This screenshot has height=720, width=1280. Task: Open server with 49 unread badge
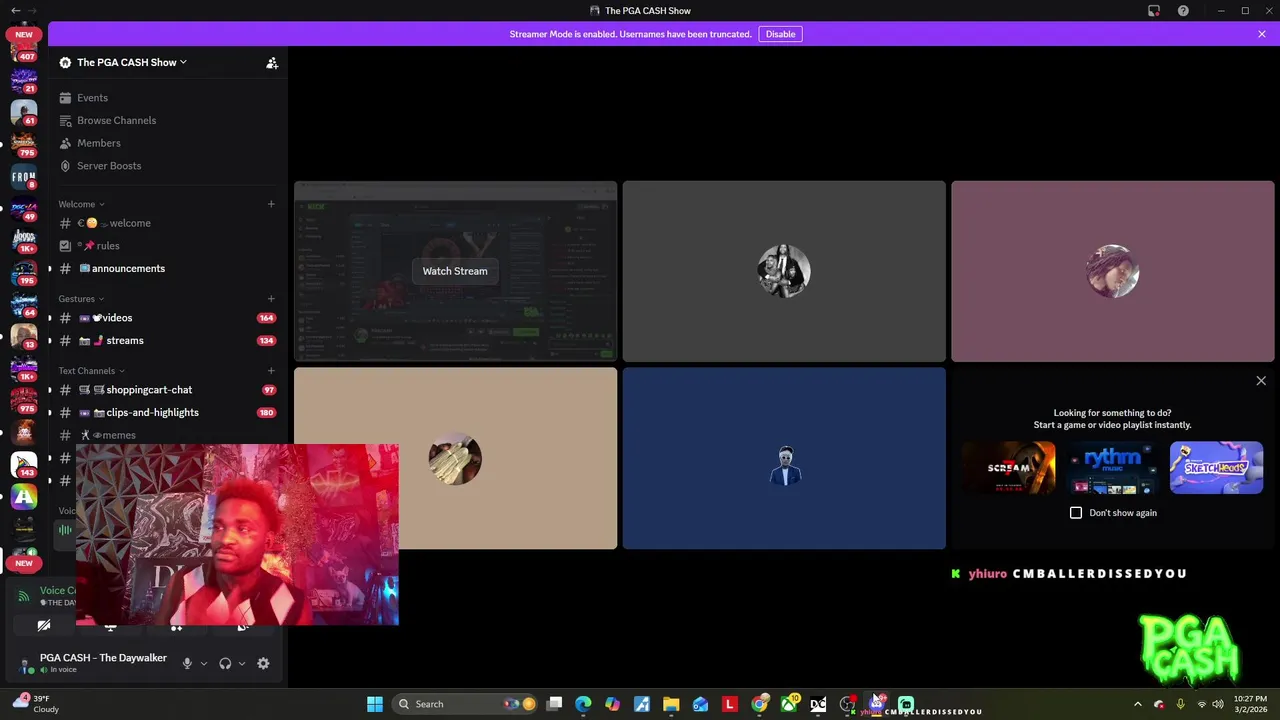[24, 209]
